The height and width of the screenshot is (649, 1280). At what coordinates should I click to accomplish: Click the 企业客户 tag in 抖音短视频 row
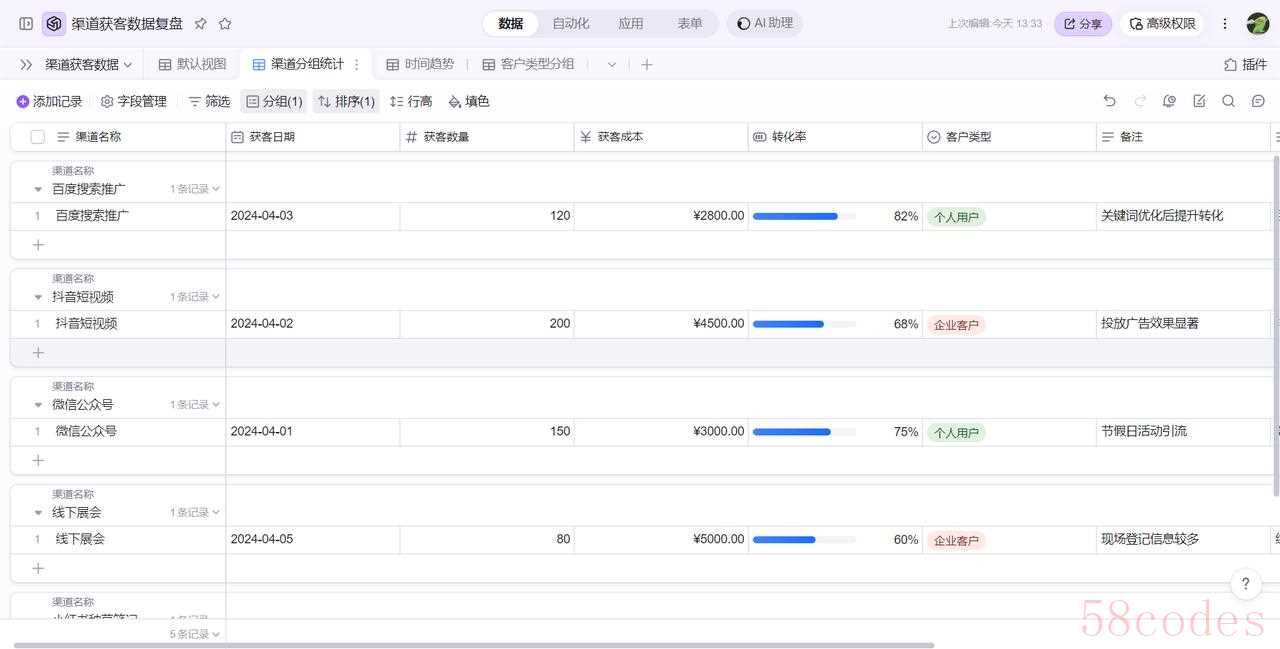955,325
